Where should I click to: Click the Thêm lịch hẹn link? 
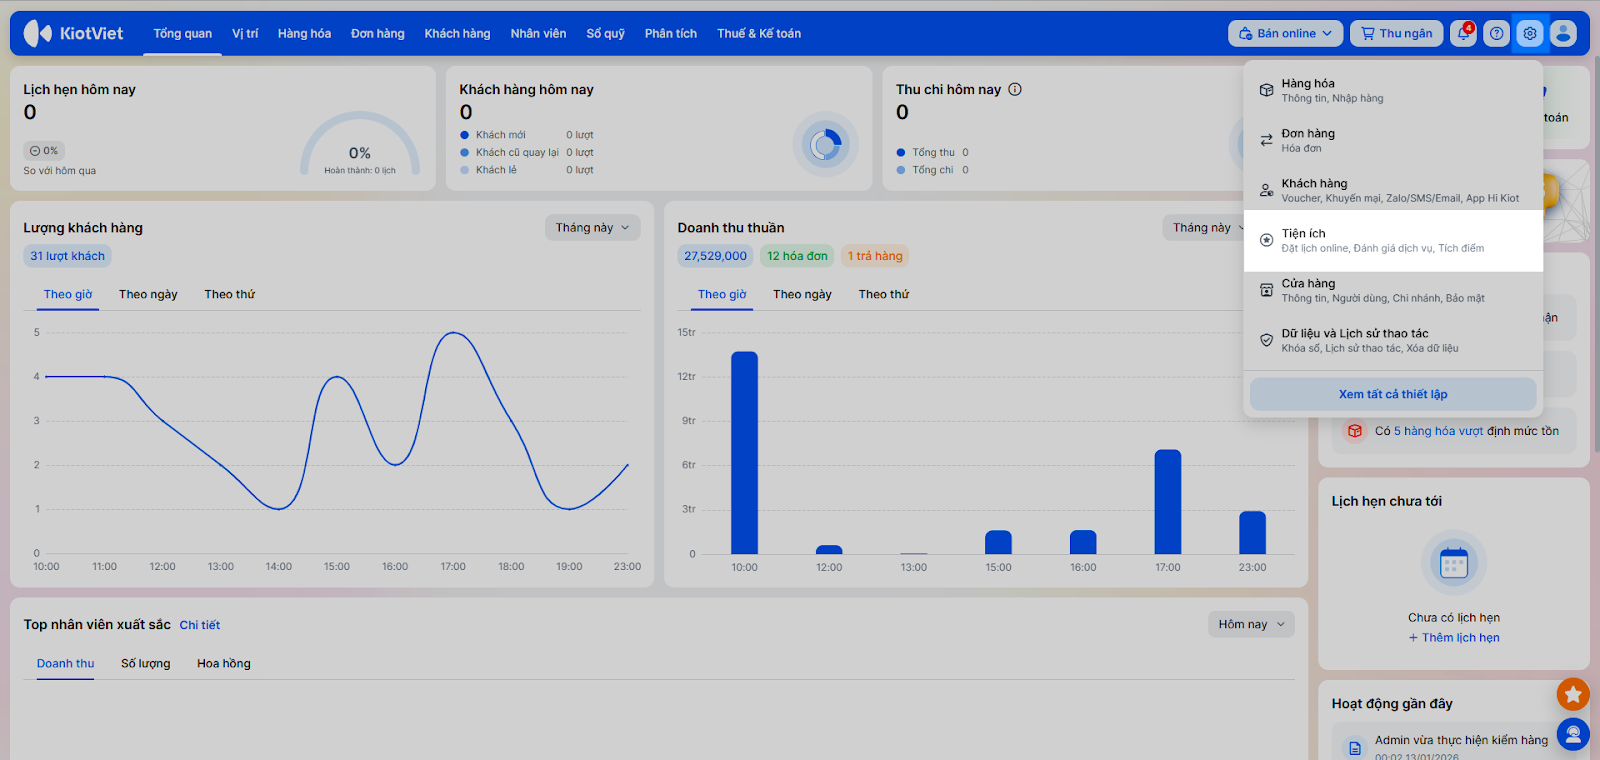click(x=1454, y=638)
